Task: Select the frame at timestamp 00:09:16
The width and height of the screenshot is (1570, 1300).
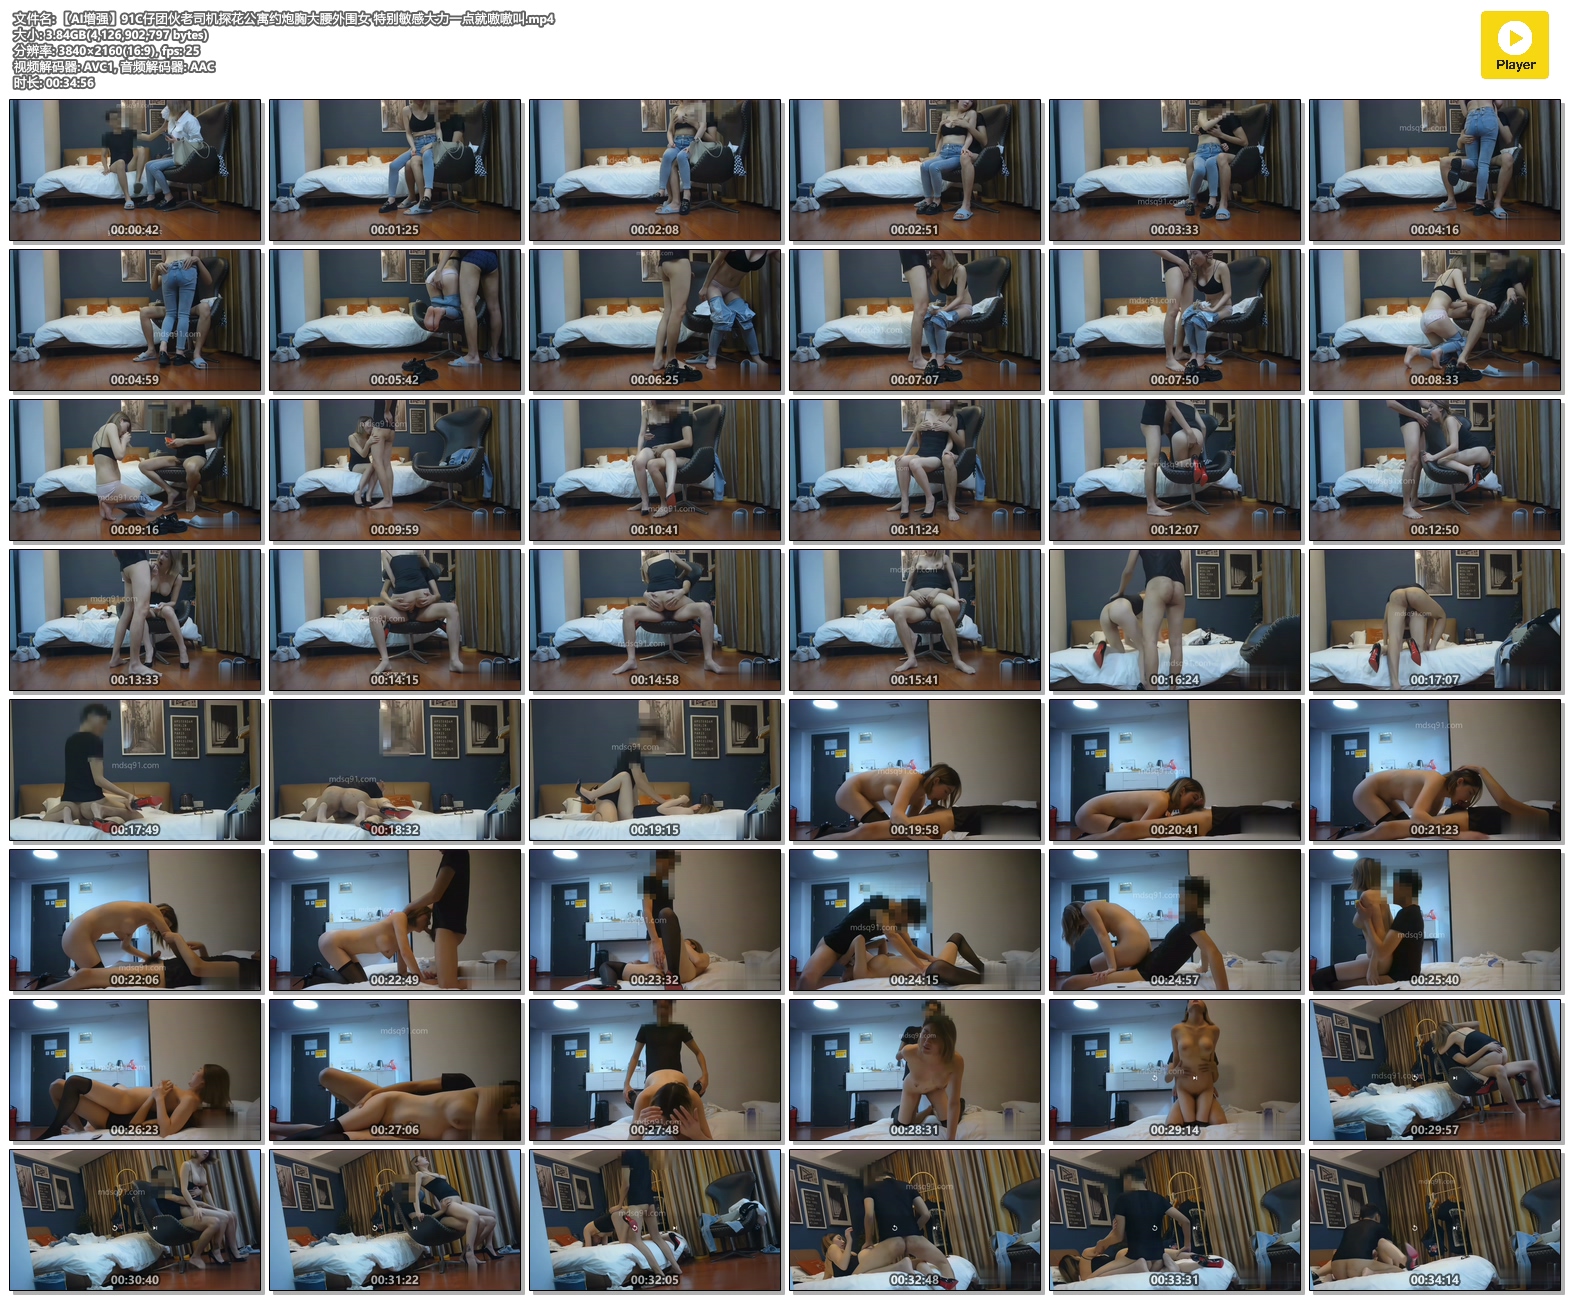Action: click(135, 470)
